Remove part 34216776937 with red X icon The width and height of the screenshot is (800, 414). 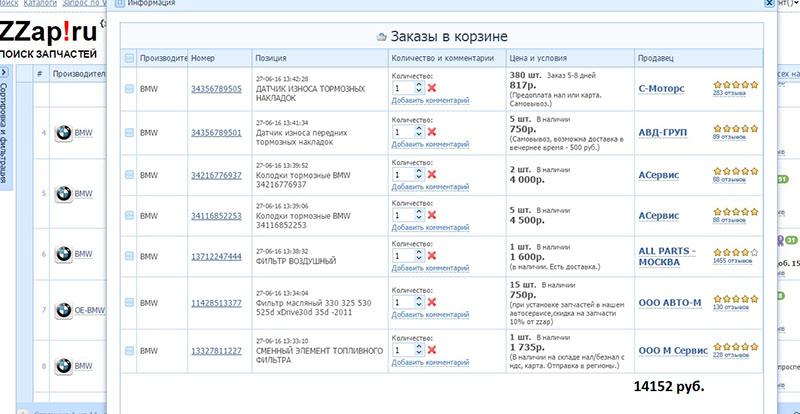(432, 175)
